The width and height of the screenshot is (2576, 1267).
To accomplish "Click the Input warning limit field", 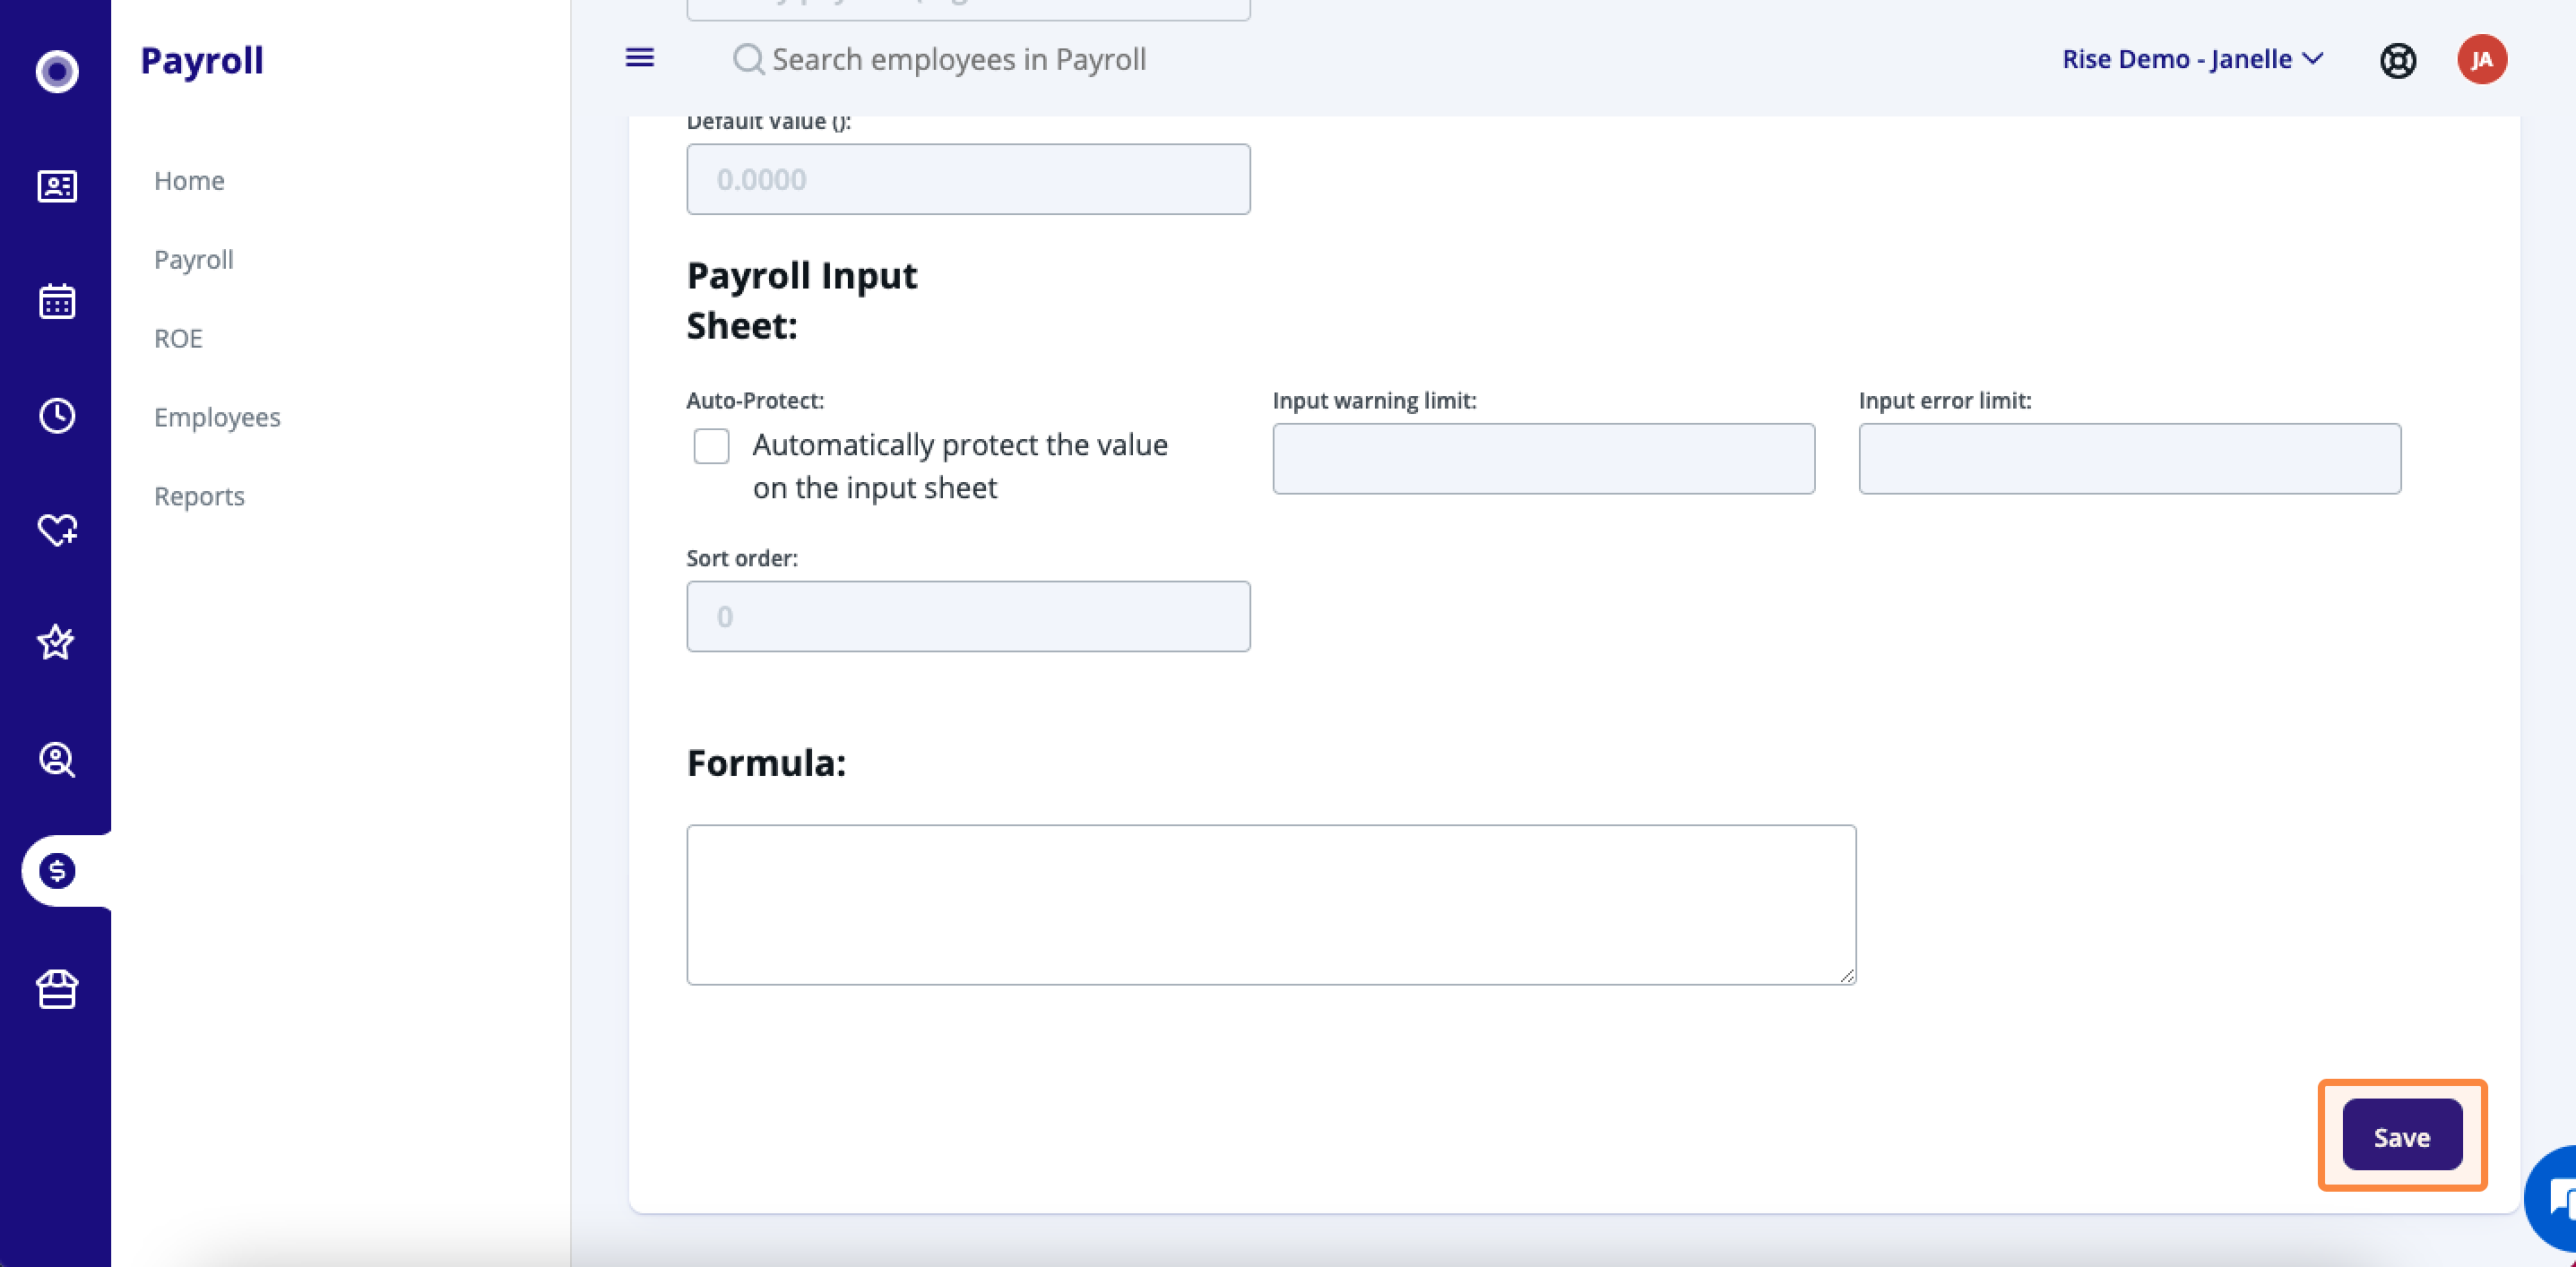I will click(x=1543, y=459).
